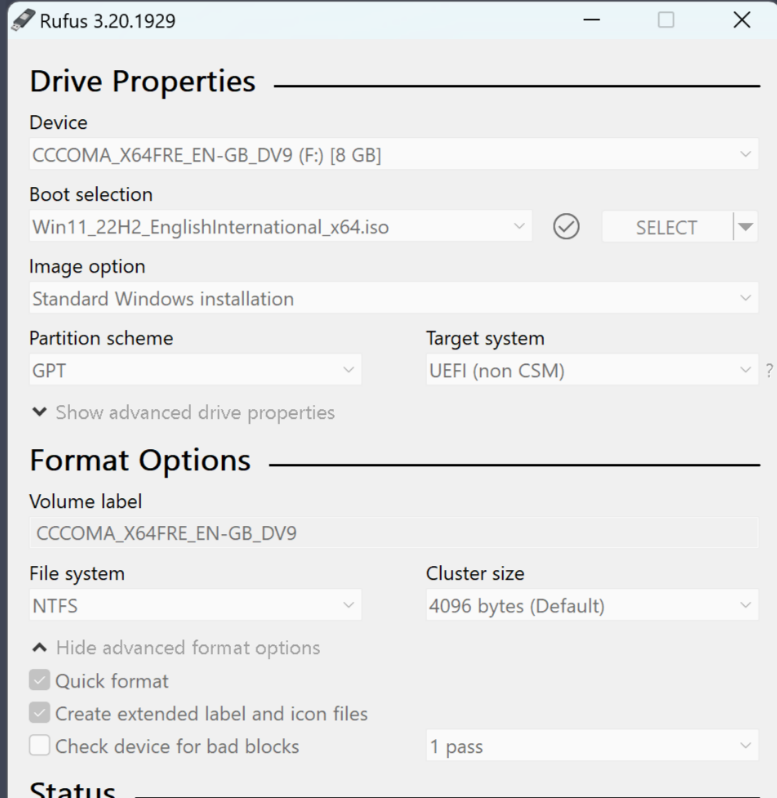Collapse Hide advanced format options

pyautogui.click(x=177, y=648)
